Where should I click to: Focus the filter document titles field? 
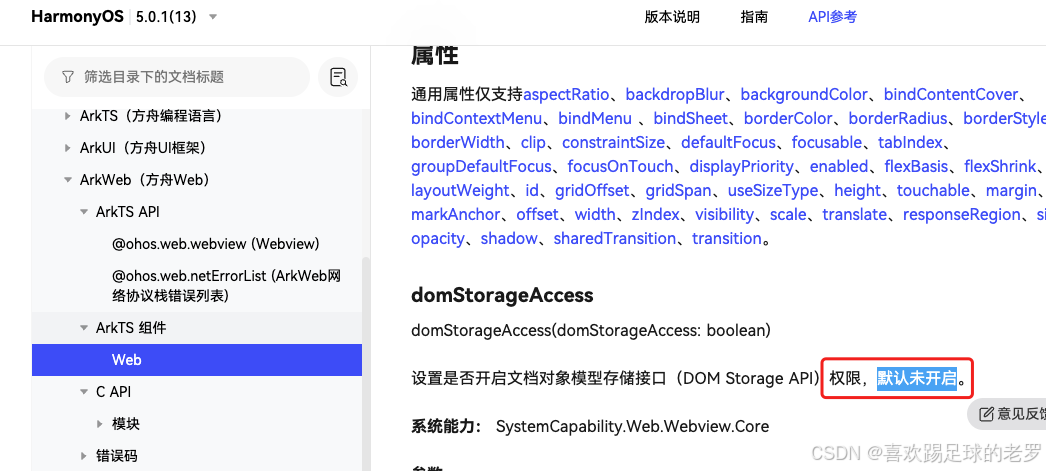177,77
